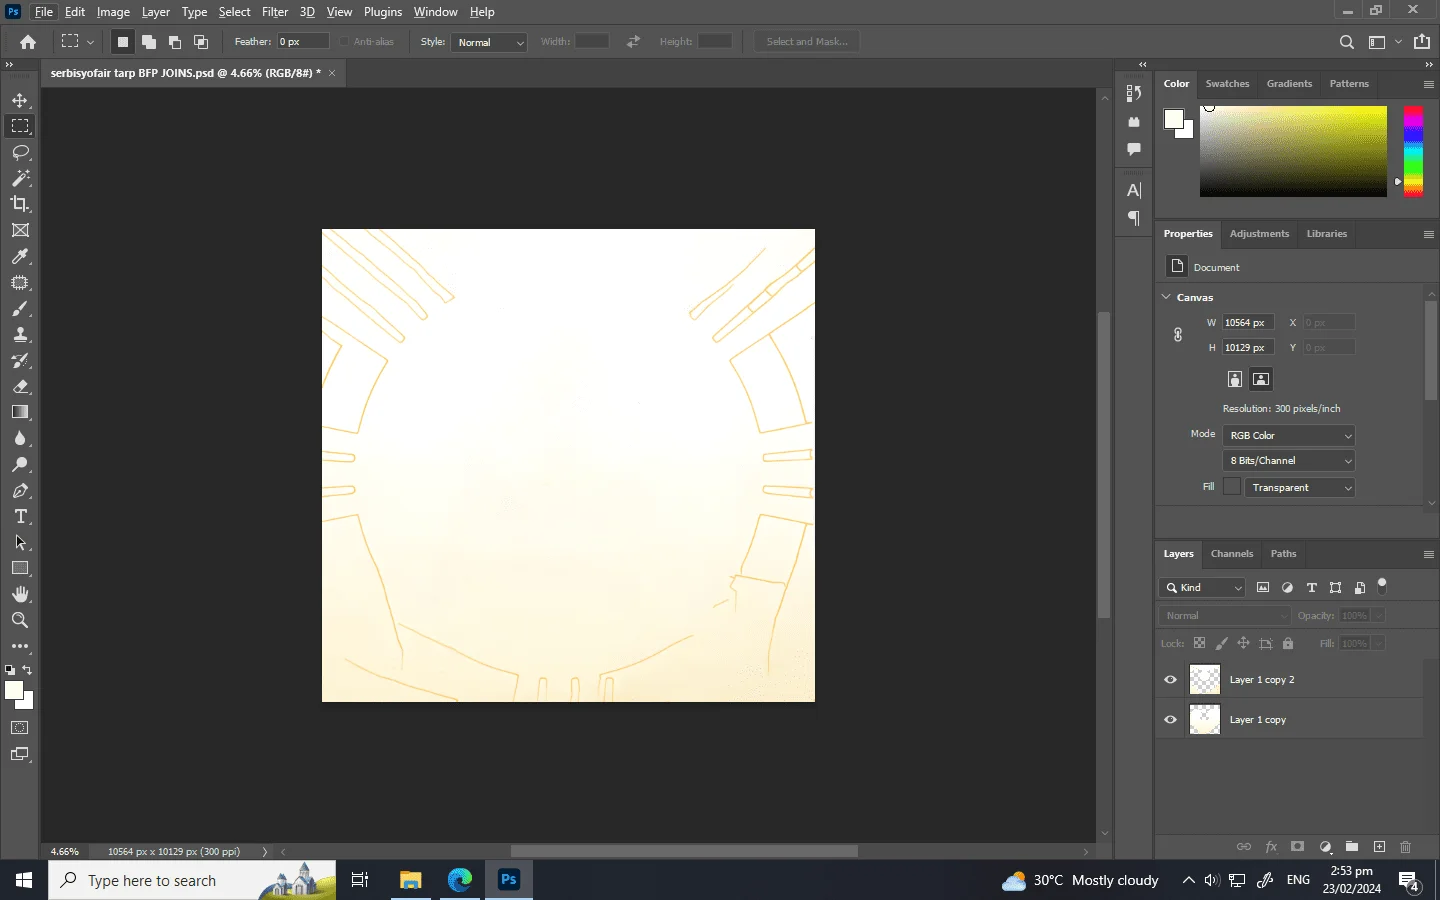The image size is (1440, 900).
Task: Select the Rectangle shape tool
Action: point(20,568)
